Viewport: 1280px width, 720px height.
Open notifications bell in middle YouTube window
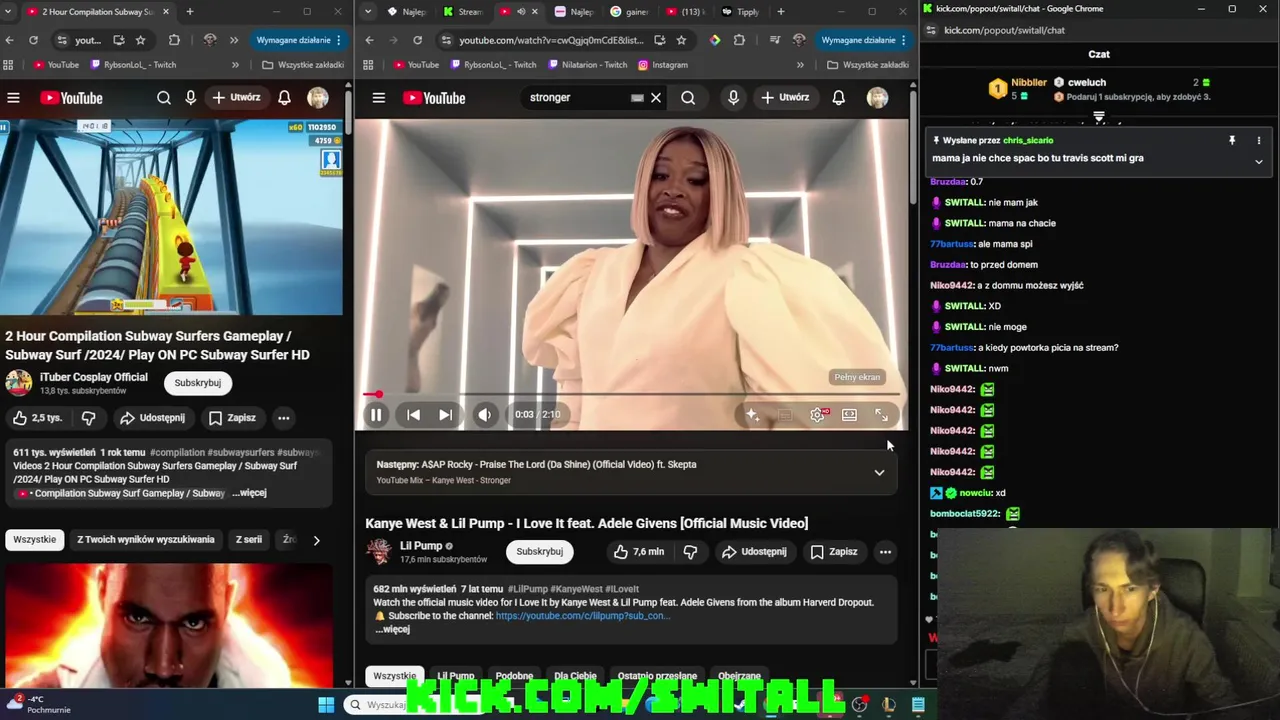coord(839,98)
